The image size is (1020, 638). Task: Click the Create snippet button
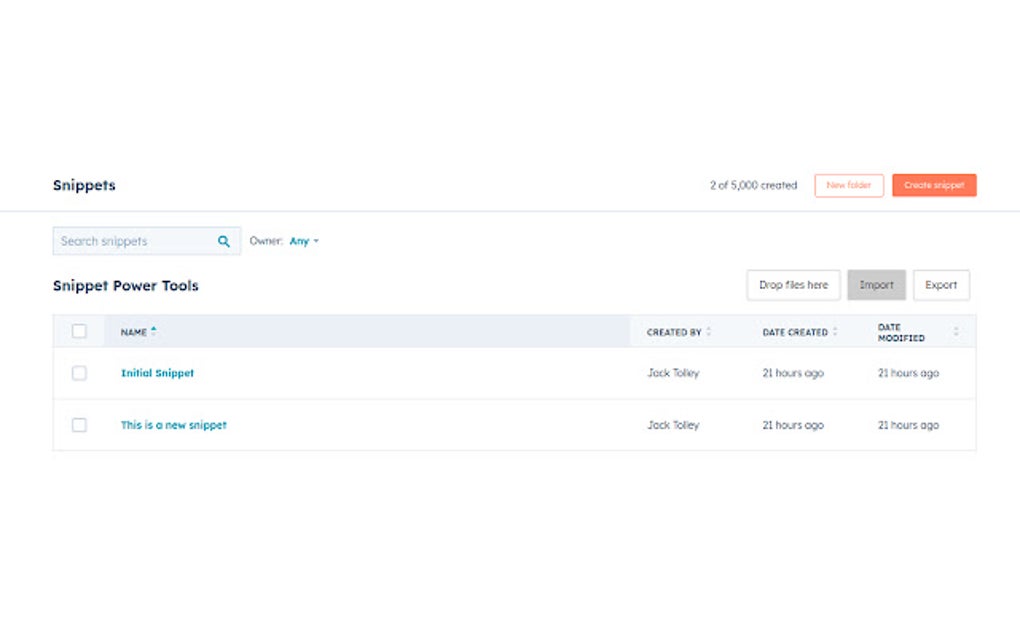pyautogui.click(x=934, y=185)
